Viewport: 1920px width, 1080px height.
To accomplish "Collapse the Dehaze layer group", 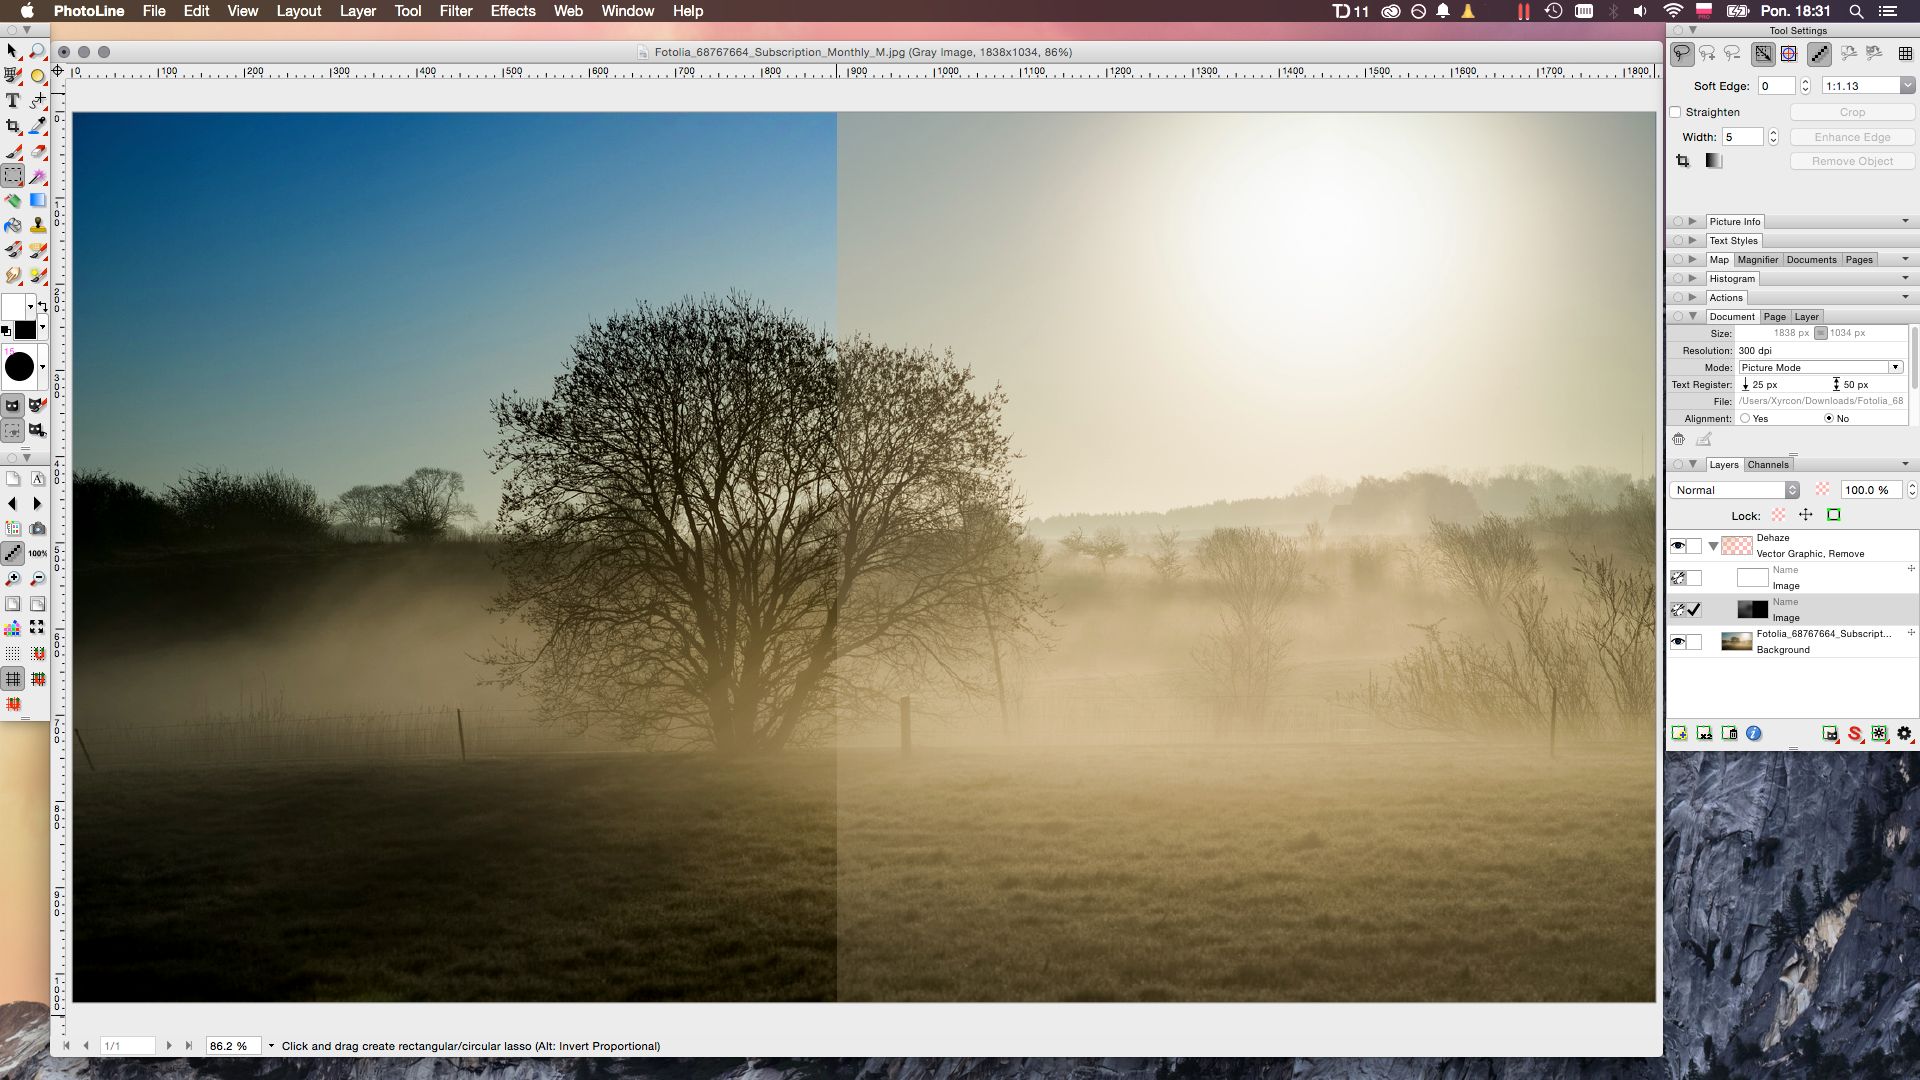I will pyautogui.click(x=1713, y=546).
